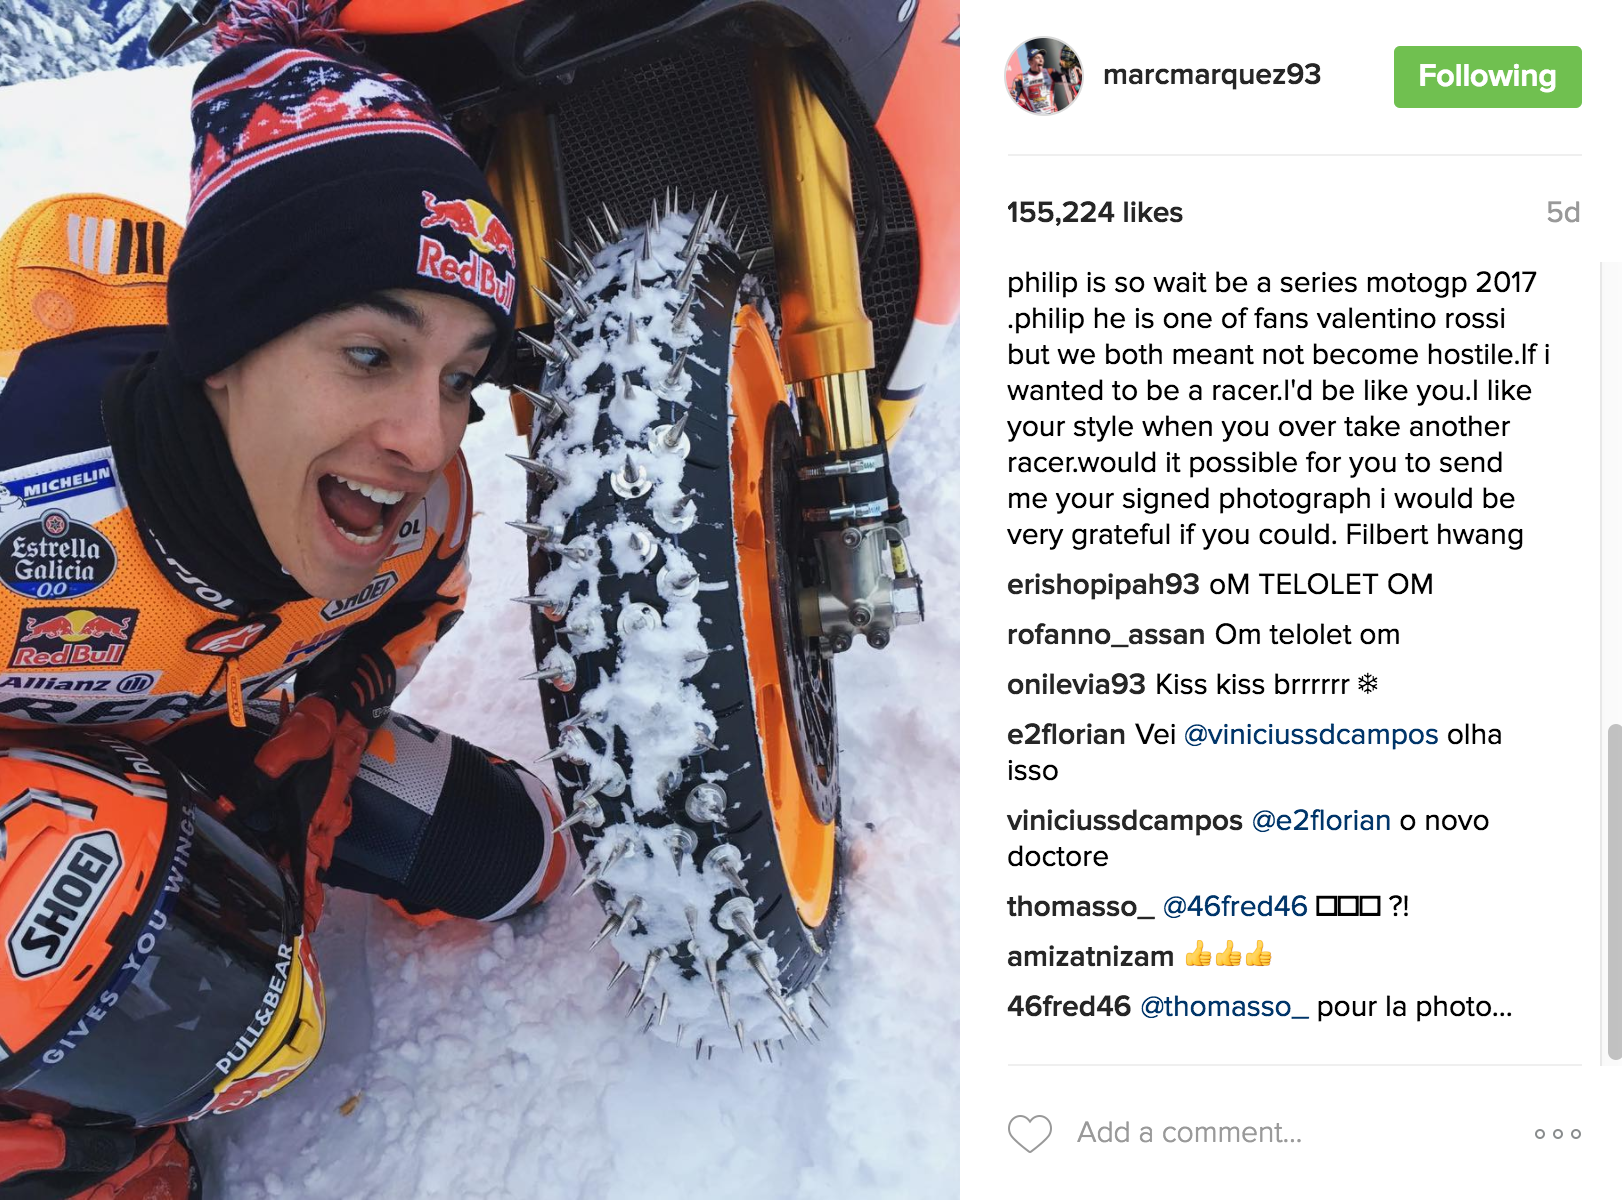The image size is (1622, 1200).
Task: Click the 5d post timestamp
Action: tap(1563, 212)
